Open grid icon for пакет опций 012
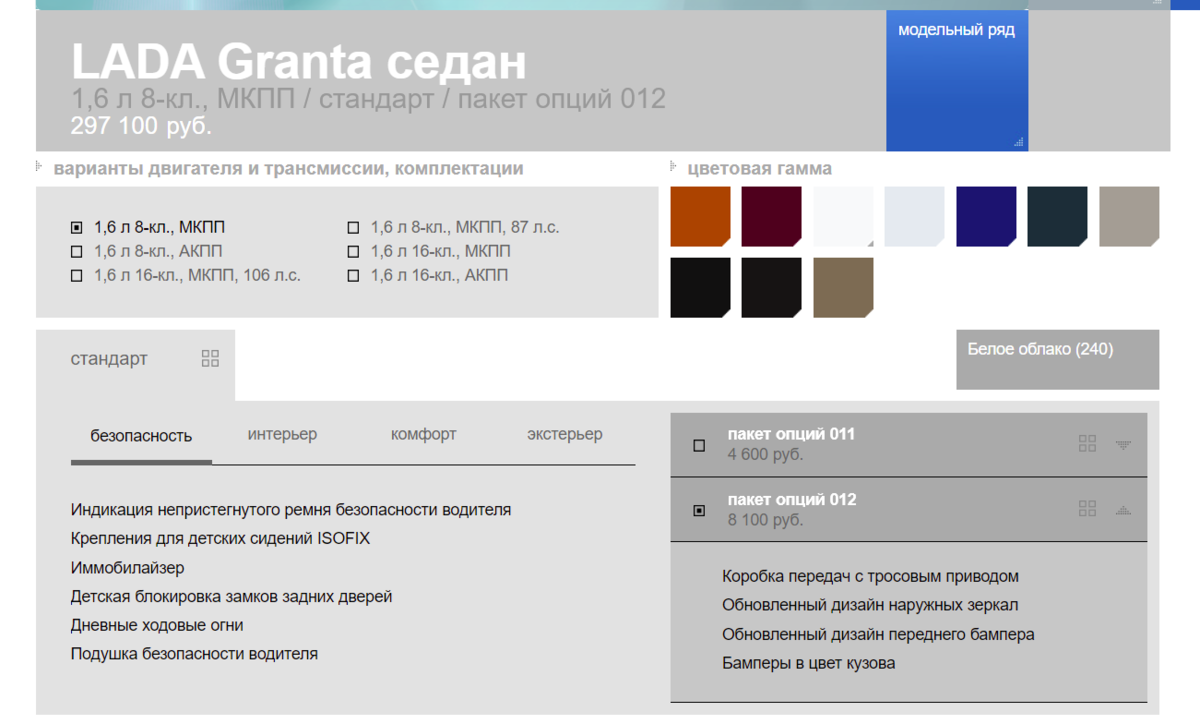The height and width of the screenshot is (724, 1200). [x=1088, y=509]
